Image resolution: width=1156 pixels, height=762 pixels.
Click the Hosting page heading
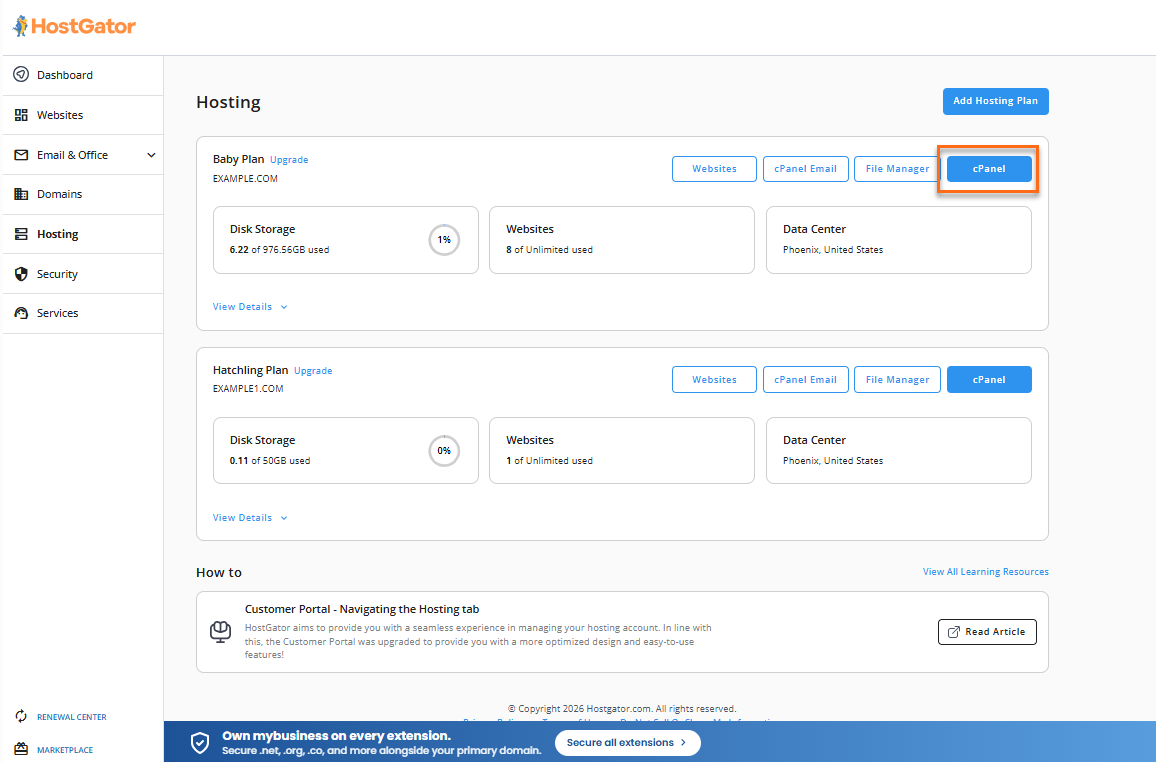pos(229,102)
